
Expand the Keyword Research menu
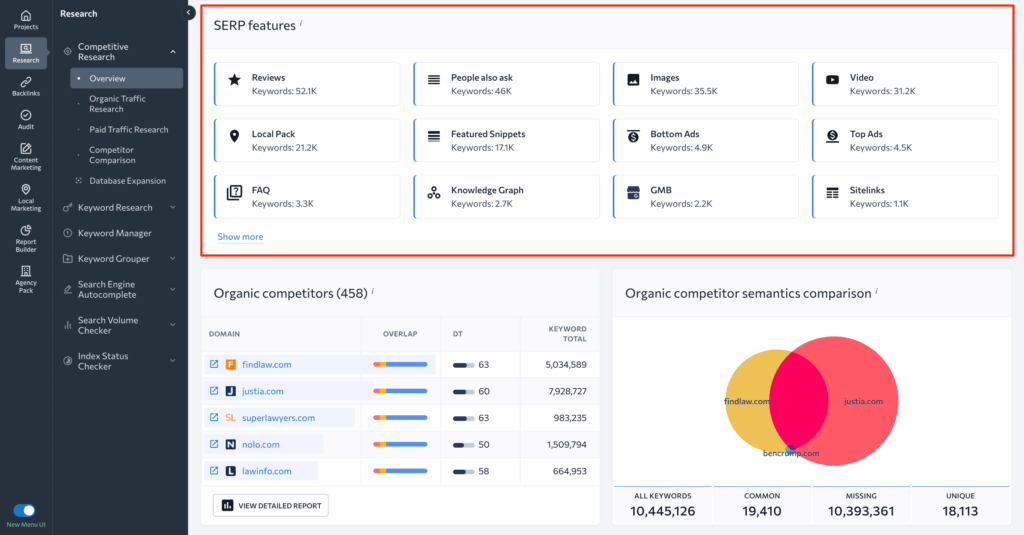tap(173, 208)
